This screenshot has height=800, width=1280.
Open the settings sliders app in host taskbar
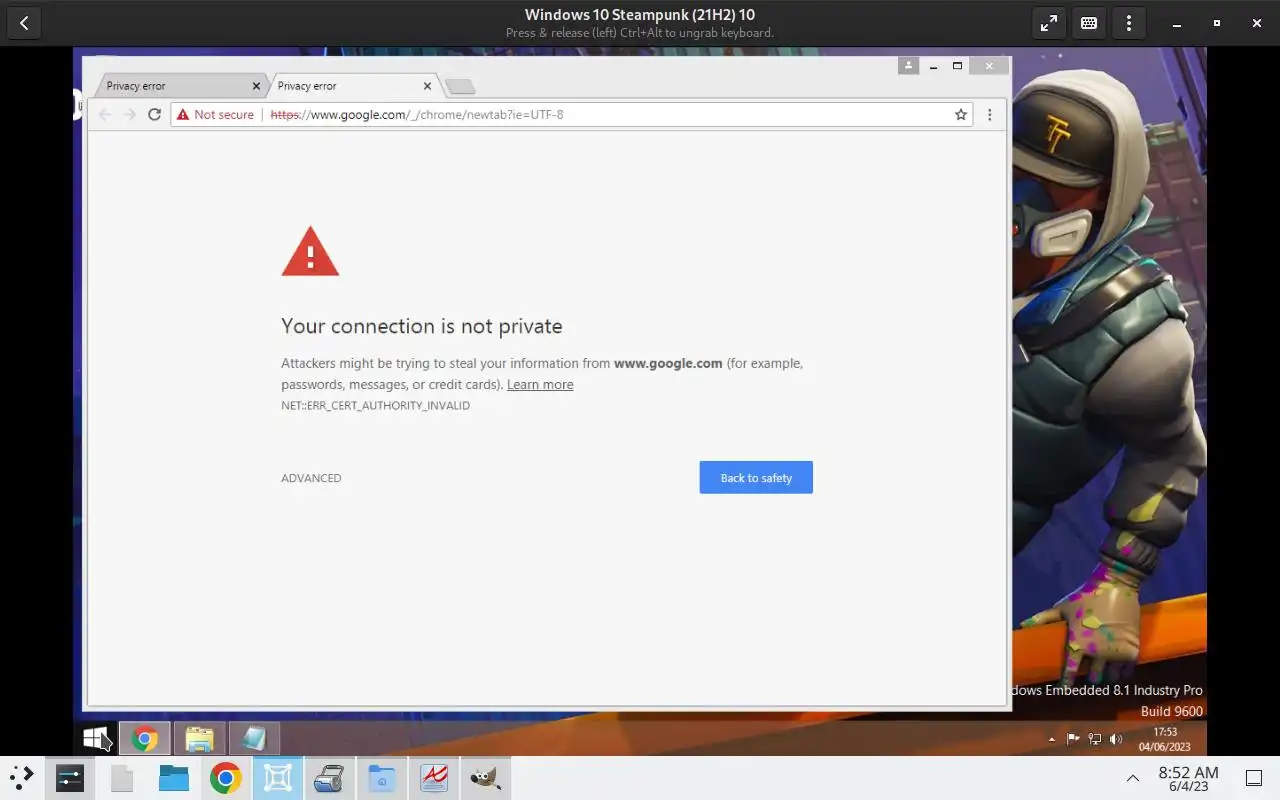click(x=70, y=777)
